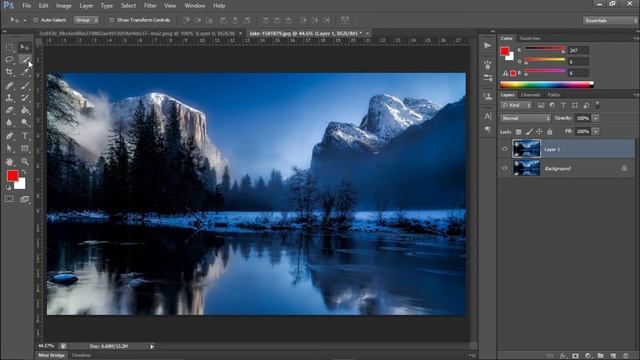Image resolution: width=640 pixels, height=360 pixels.
Task: Open the Character panel icon
Action: click(487, 116)
